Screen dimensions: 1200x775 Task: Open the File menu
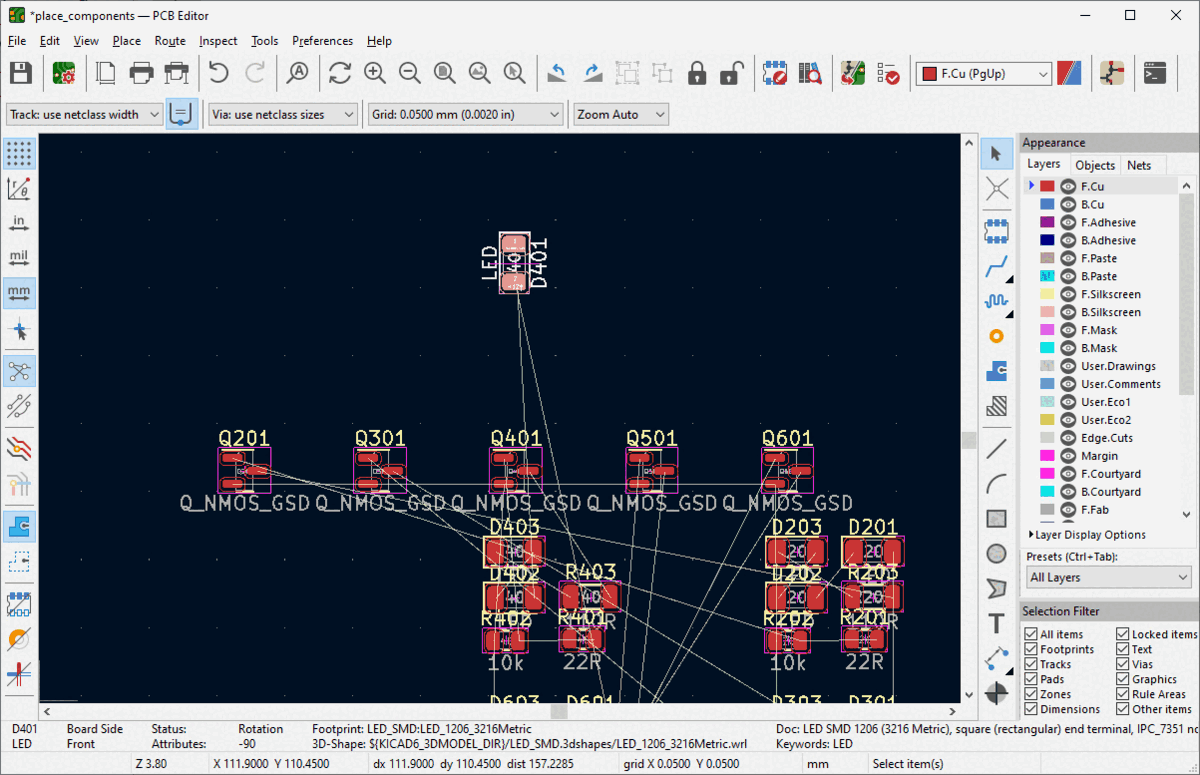[17, 41]
